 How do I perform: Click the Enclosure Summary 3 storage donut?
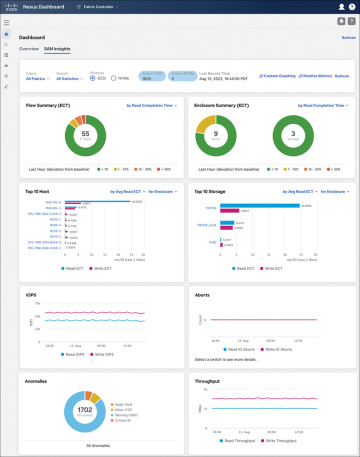[293, 135]
